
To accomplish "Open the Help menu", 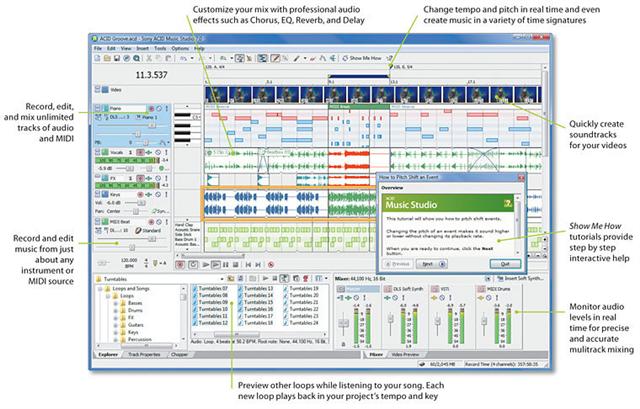I will pos(199,49).
